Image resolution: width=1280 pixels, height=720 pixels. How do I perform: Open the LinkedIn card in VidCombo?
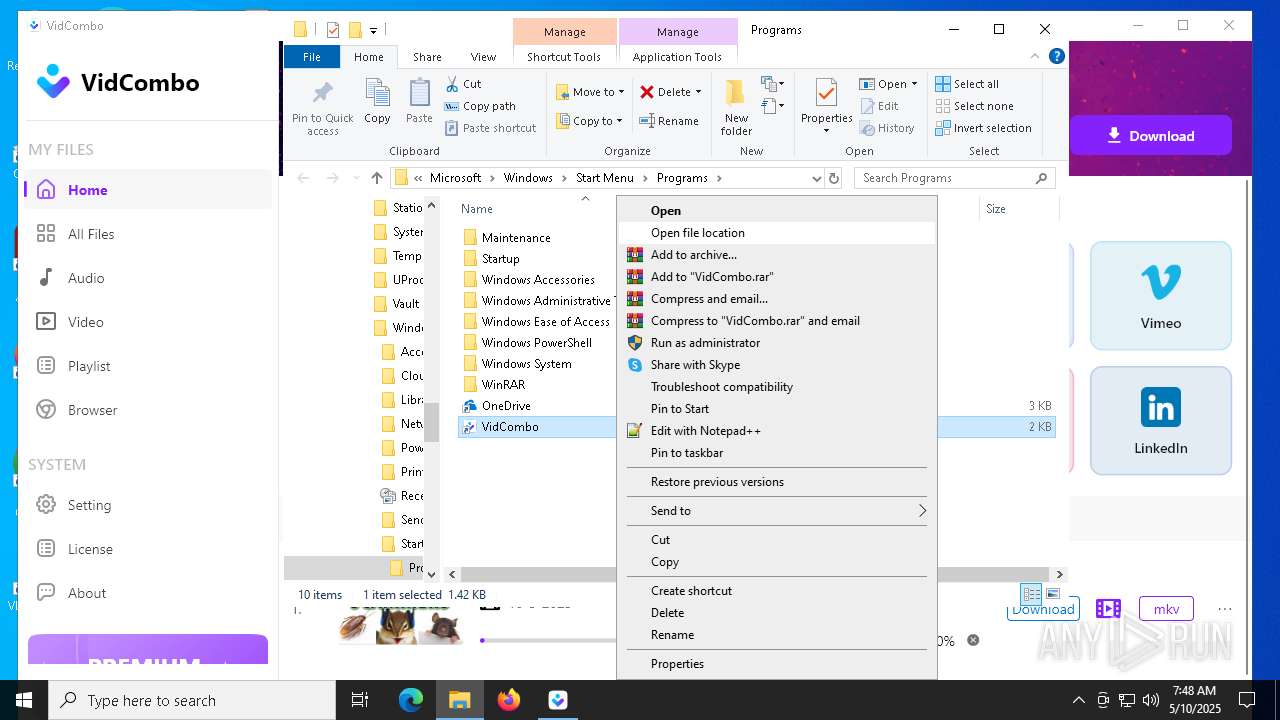tap(1161, 421)
